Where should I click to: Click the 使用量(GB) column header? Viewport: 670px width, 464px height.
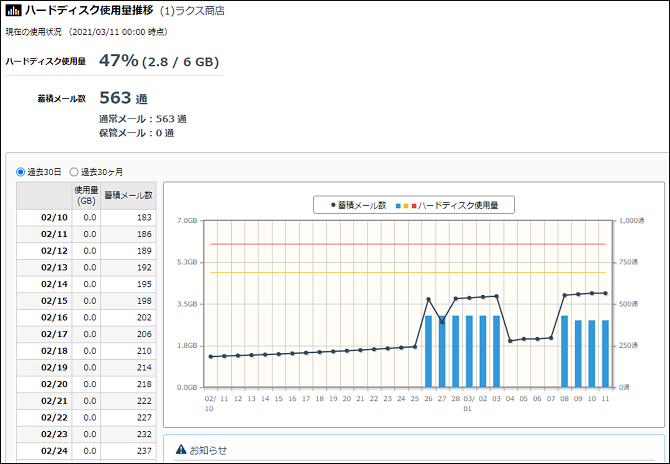[x=86, y=195]
